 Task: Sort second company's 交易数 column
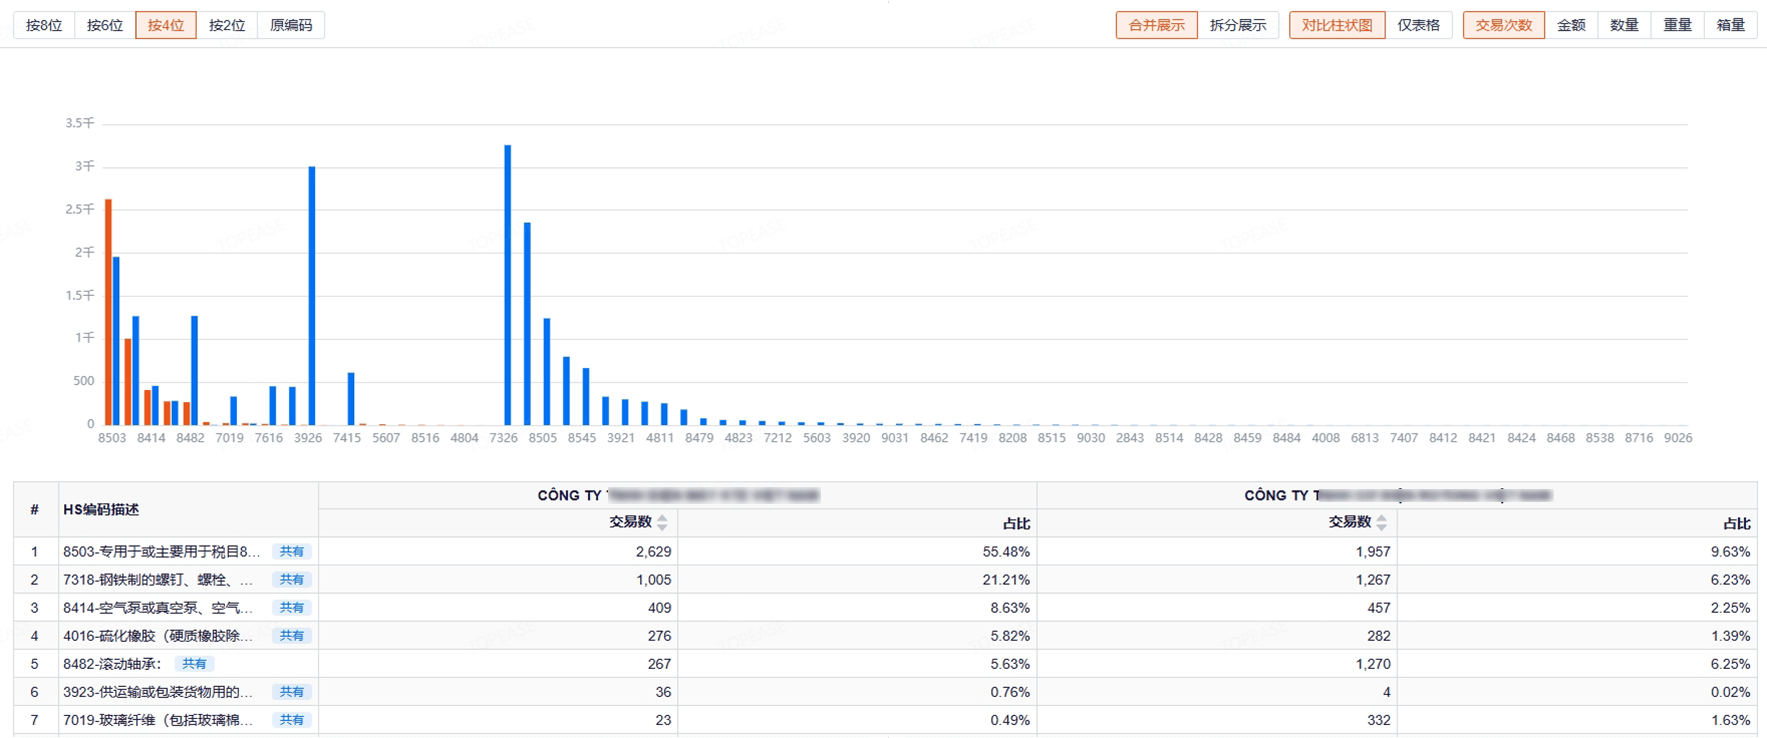point(1381,523)
